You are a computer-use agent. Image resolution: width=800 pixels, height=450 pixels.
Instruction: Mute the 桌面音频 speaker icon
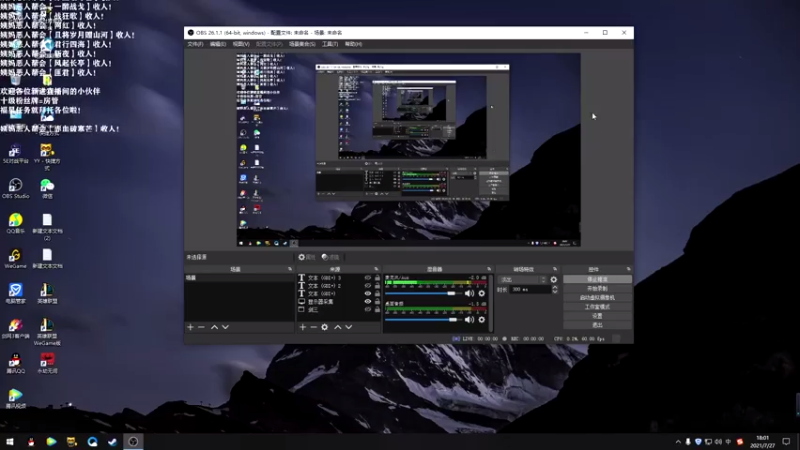coord(469,320)
